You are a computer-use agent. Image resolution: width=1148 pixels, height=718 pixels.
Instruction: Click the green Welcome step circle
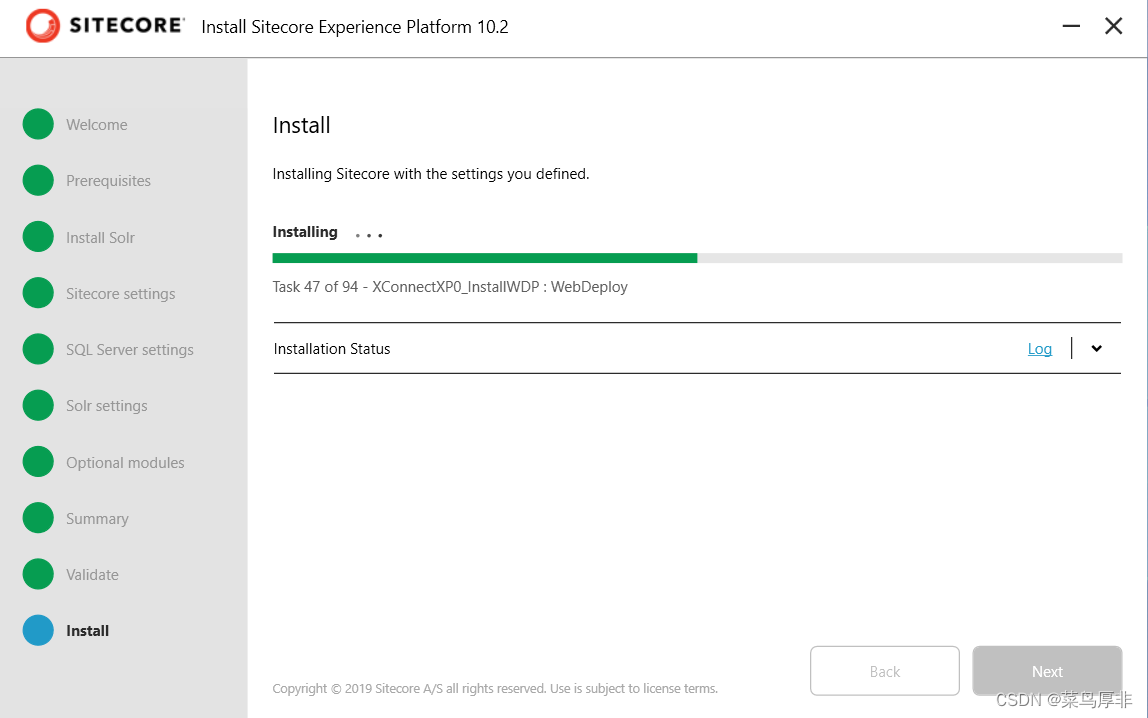pos(38,125)
